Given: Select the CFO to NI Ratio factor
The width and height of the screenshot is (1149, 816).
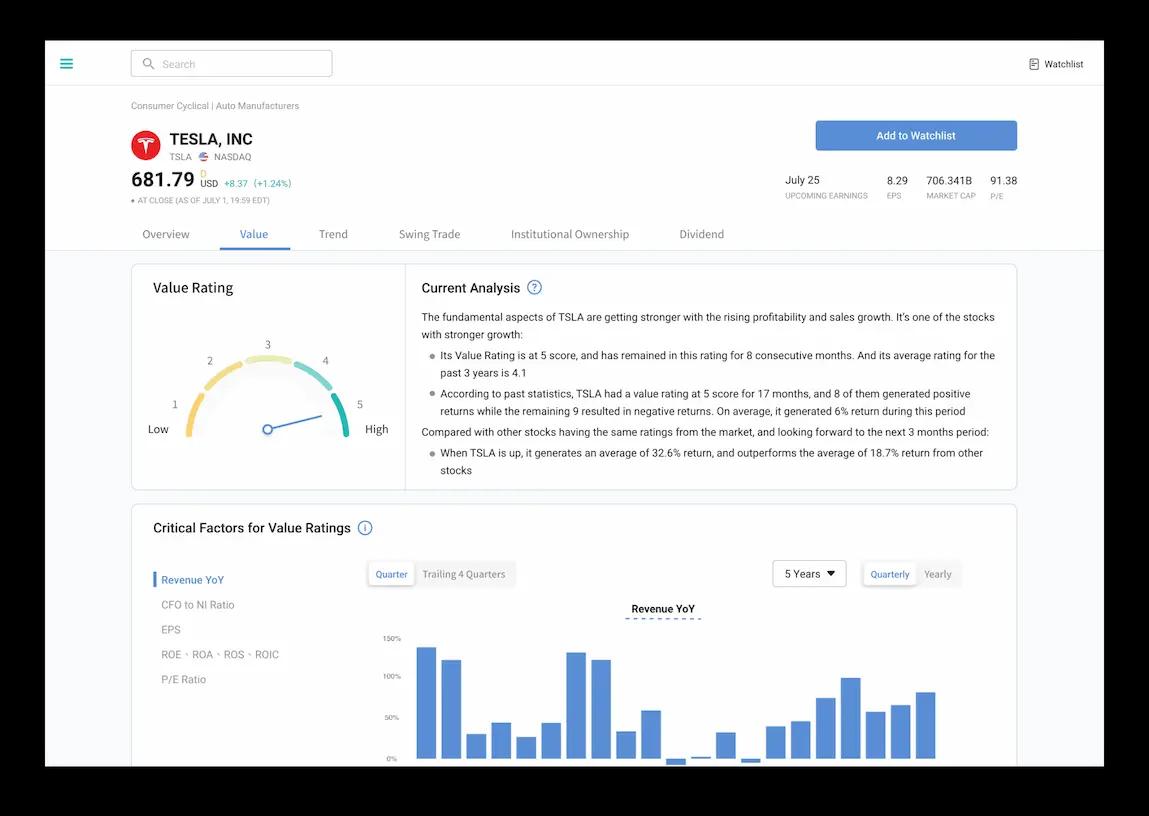Looking at the screenshot, I should [198, 604].
